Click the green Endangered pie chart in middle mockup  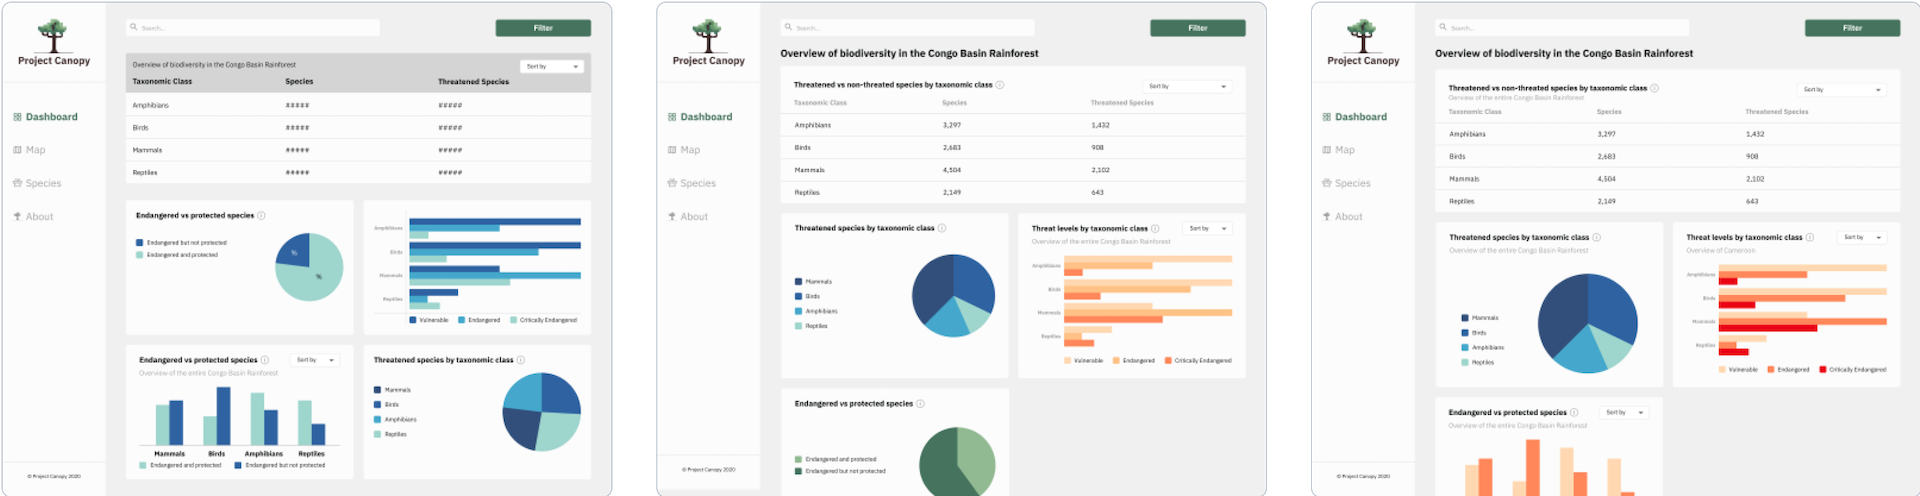pos(957,461)
